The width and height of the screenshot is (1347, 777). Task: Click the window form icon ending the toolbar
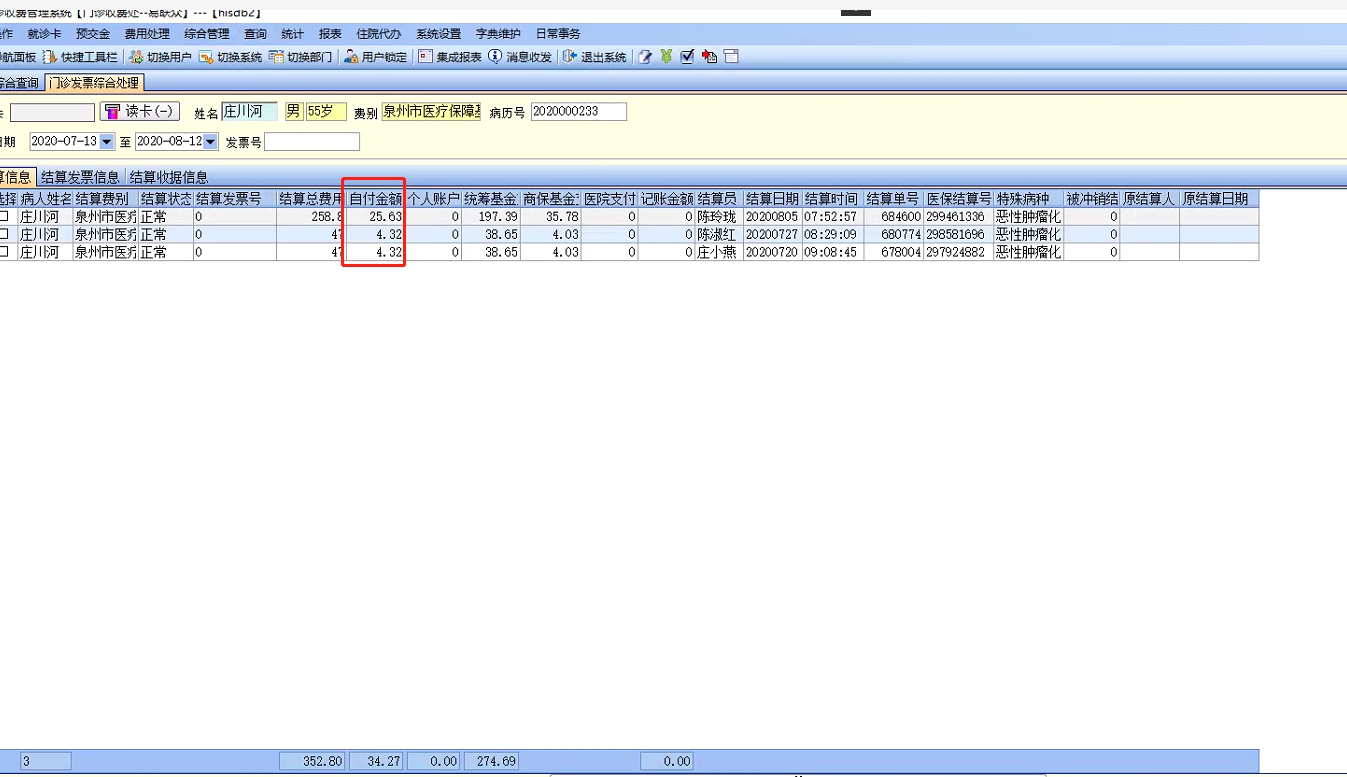(731, 57)
